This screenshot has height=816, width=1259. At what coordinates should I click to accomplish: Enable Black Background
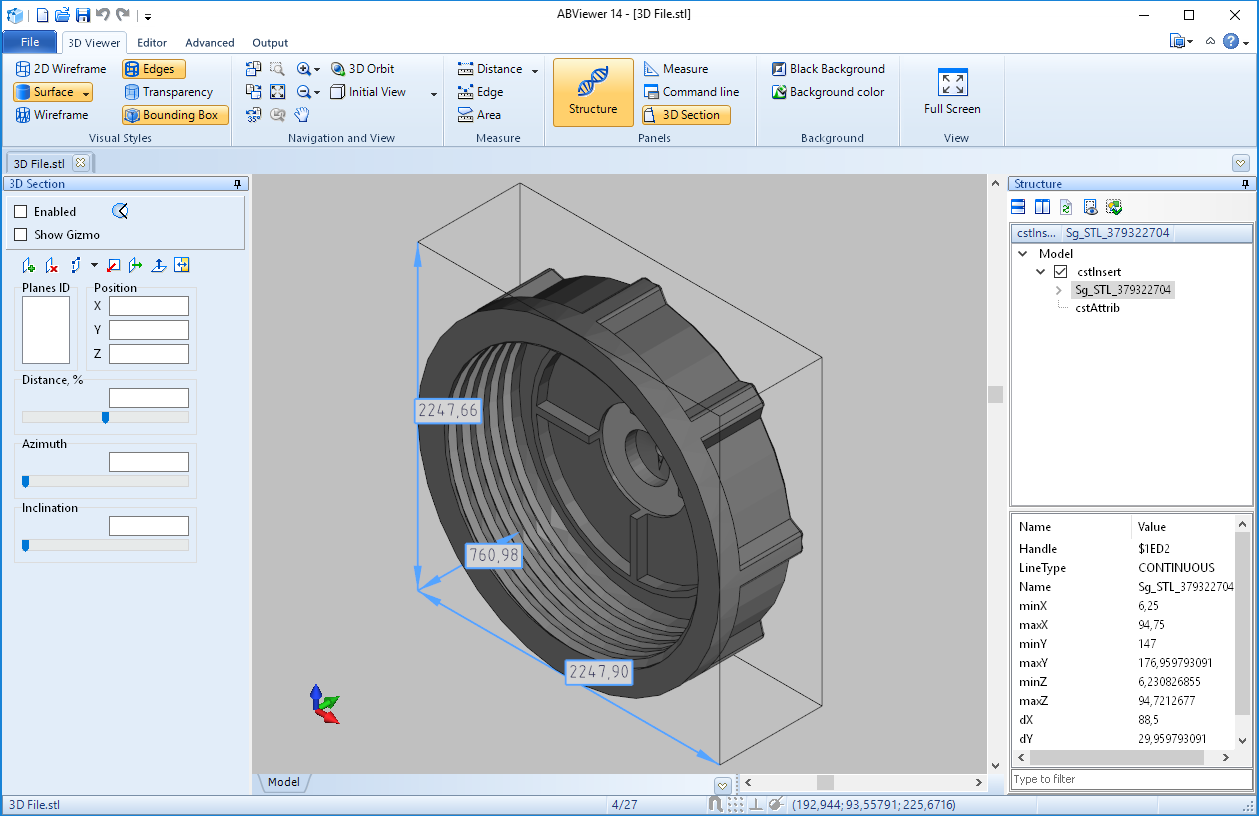828,69
